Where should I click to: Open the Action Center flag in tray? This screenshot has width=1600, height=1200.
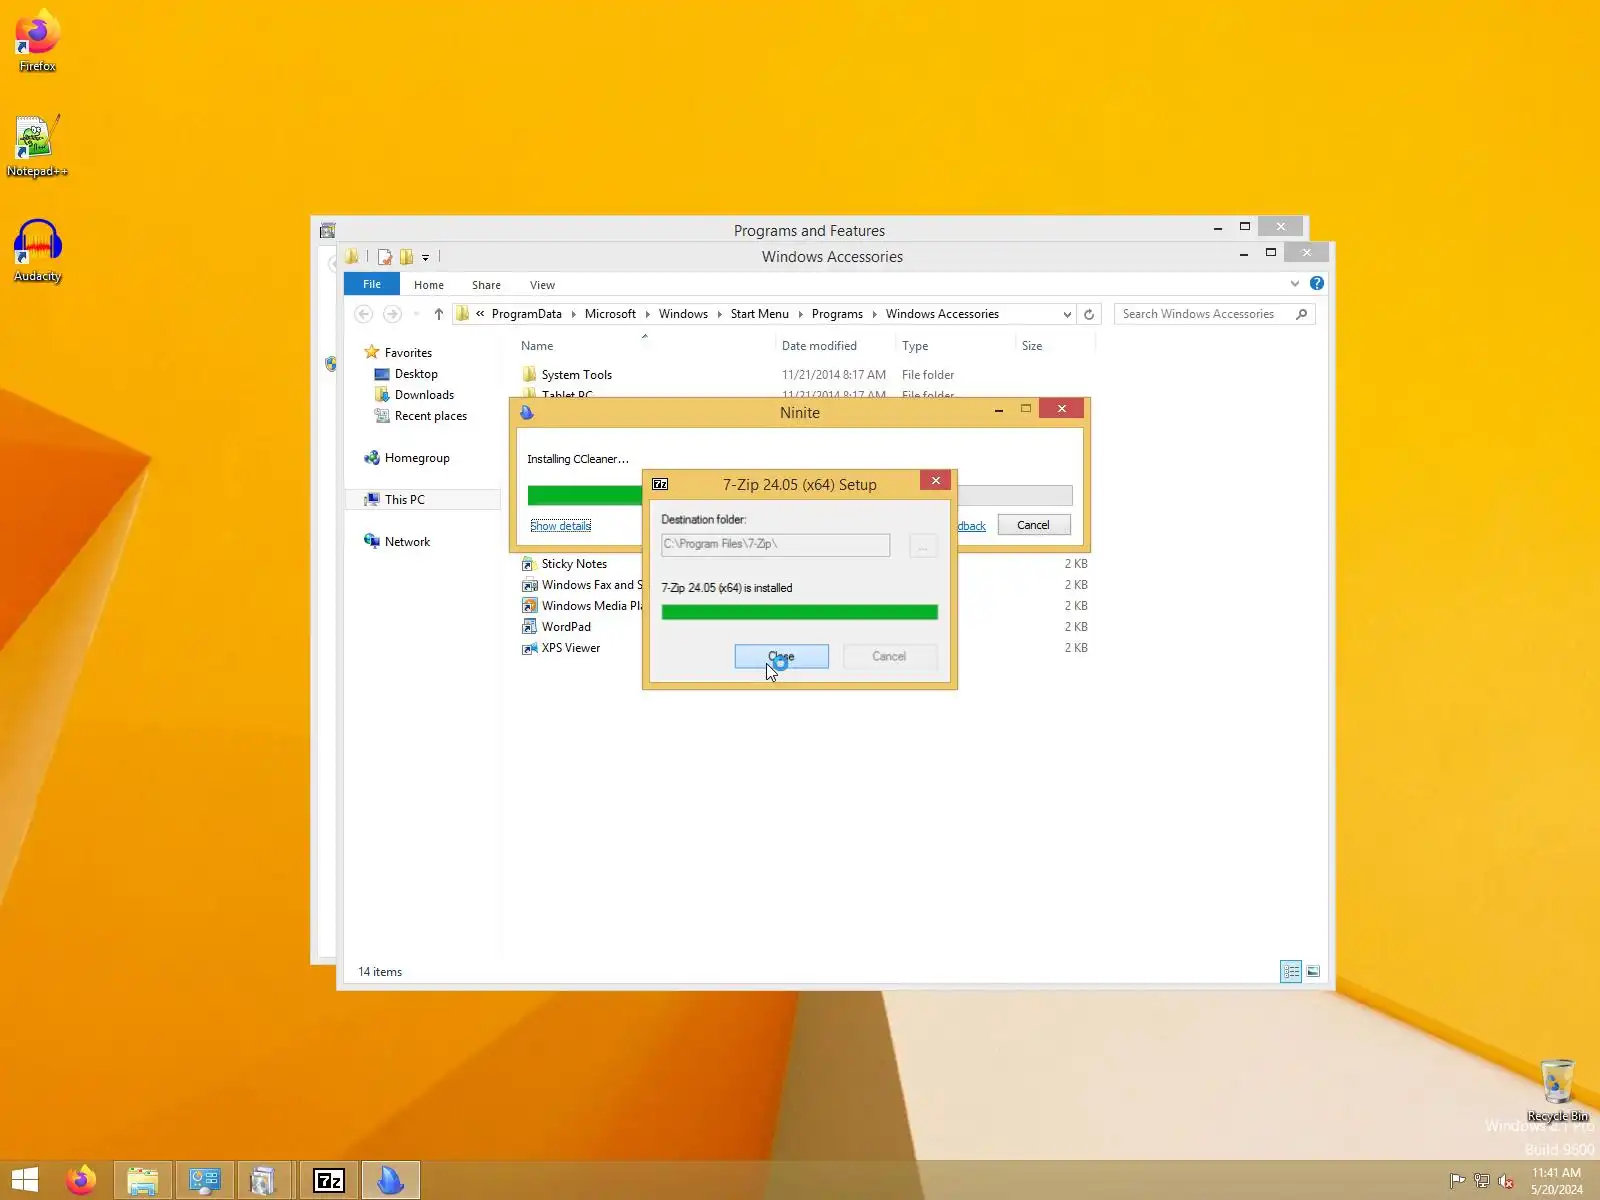pos(1457,1181)
